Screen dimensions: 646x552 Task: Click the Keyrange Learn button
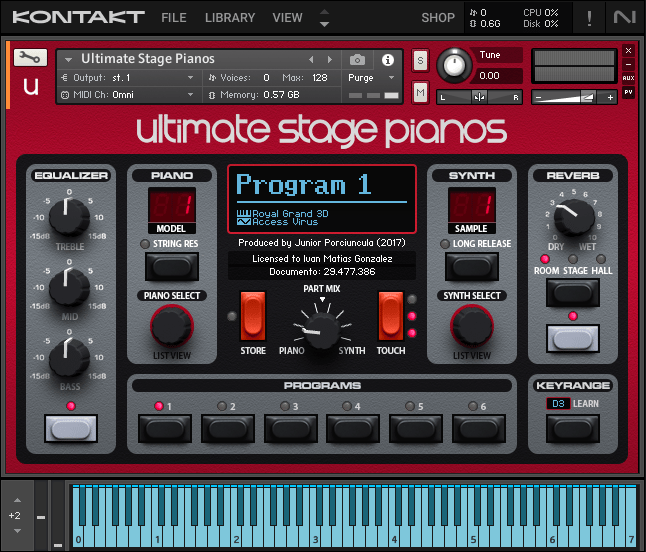pos(573,429)
